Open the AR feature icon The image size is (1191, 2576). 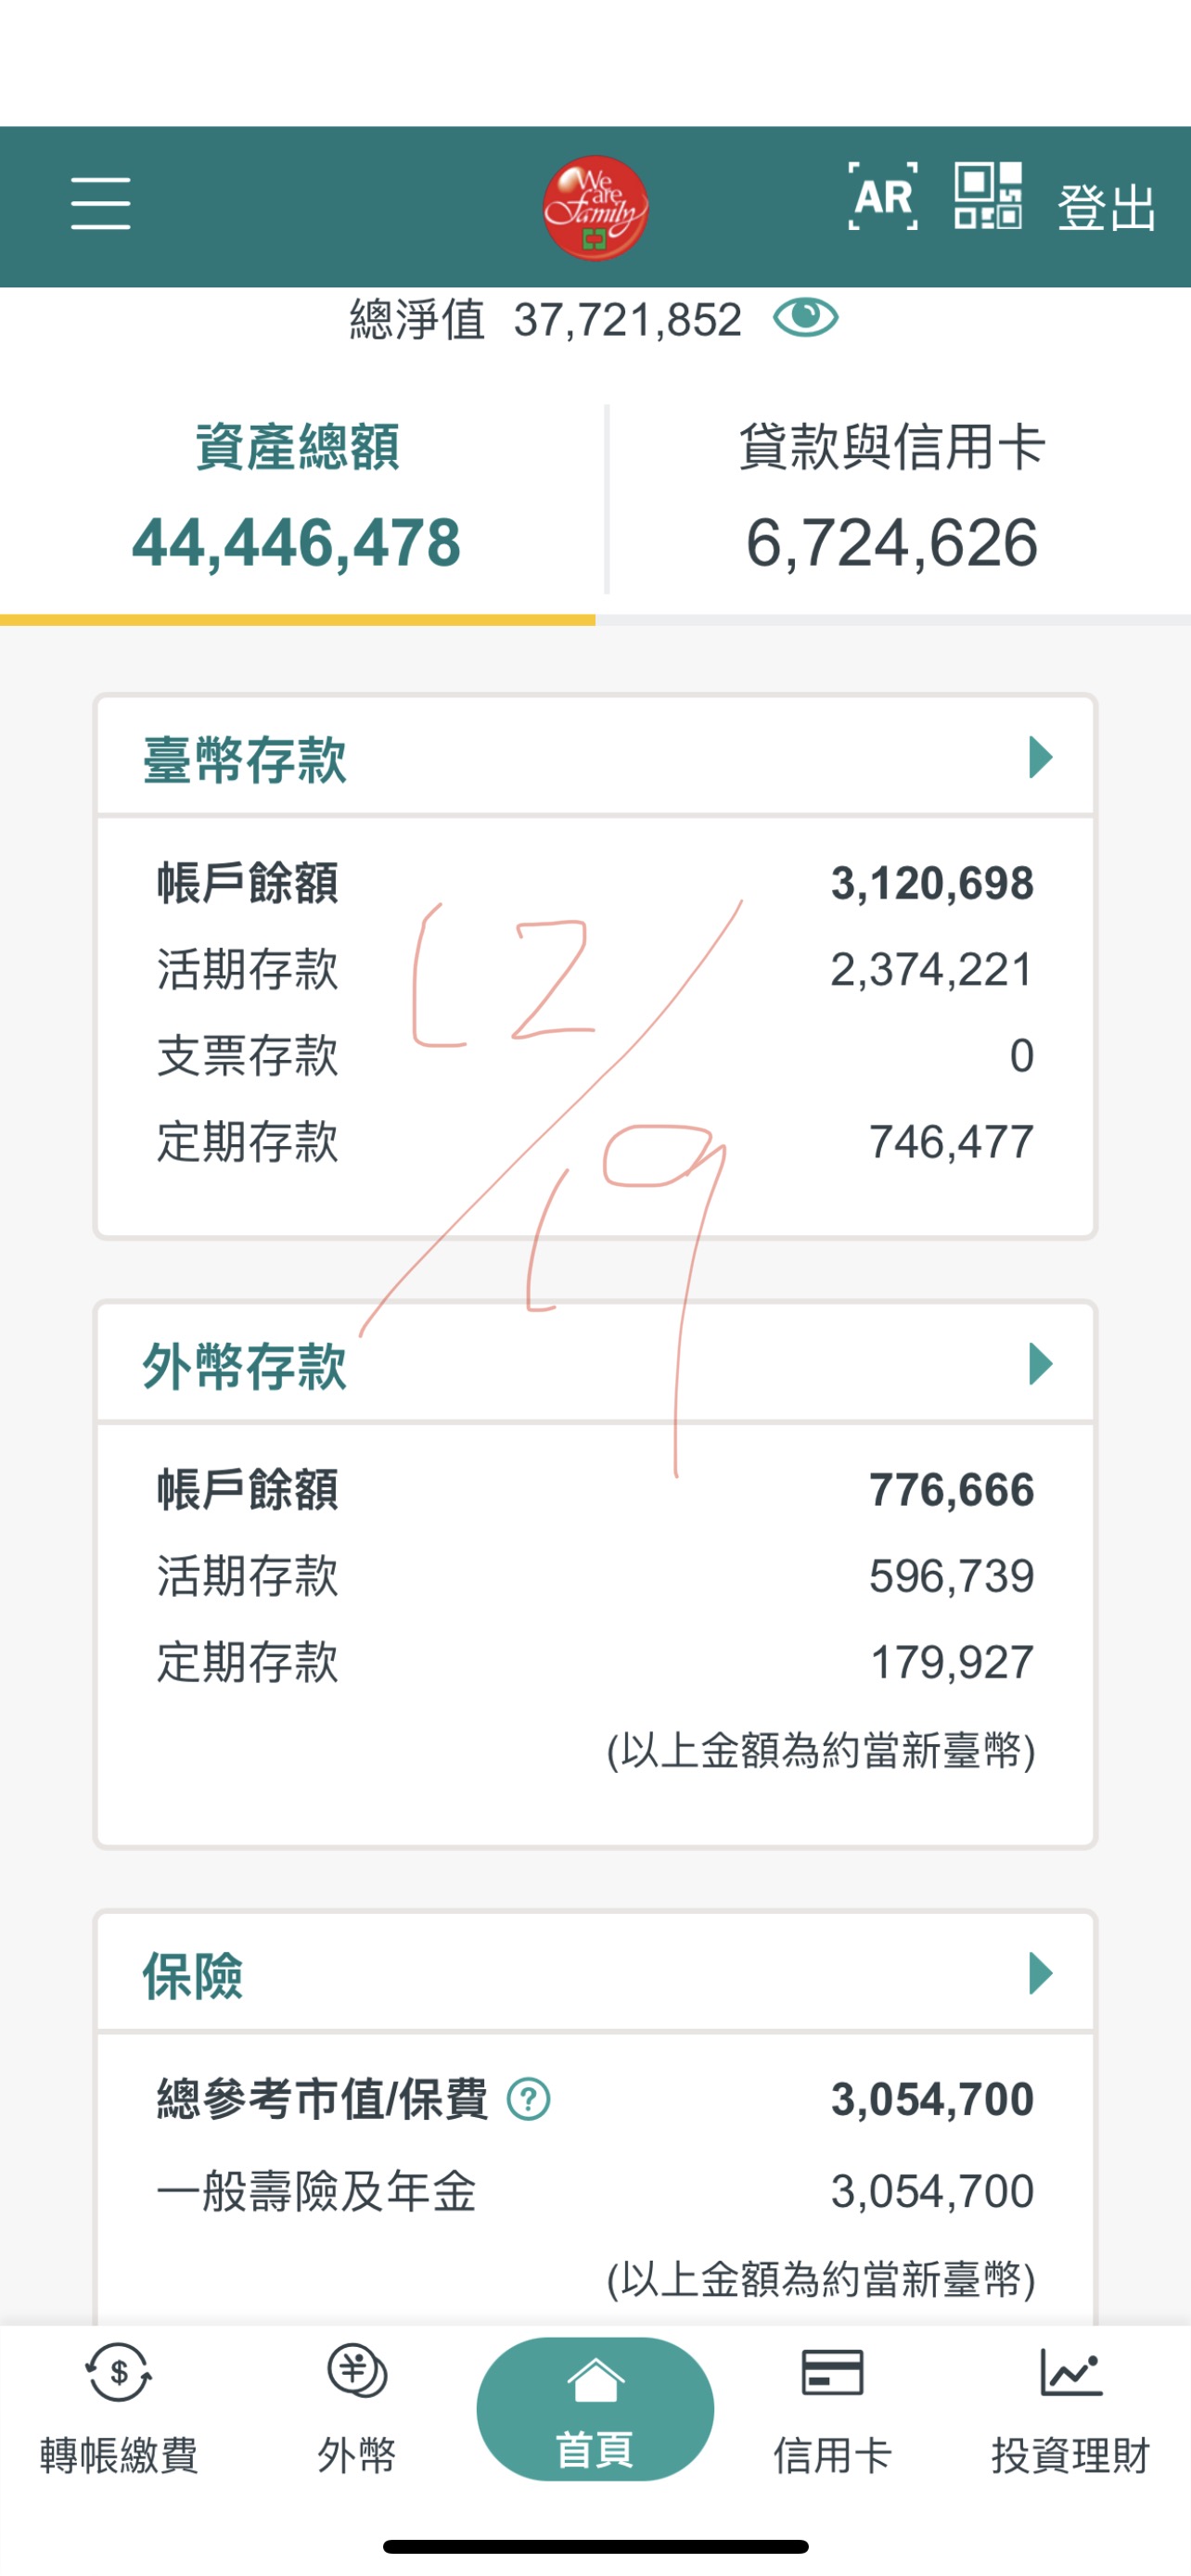pos(882,197)
